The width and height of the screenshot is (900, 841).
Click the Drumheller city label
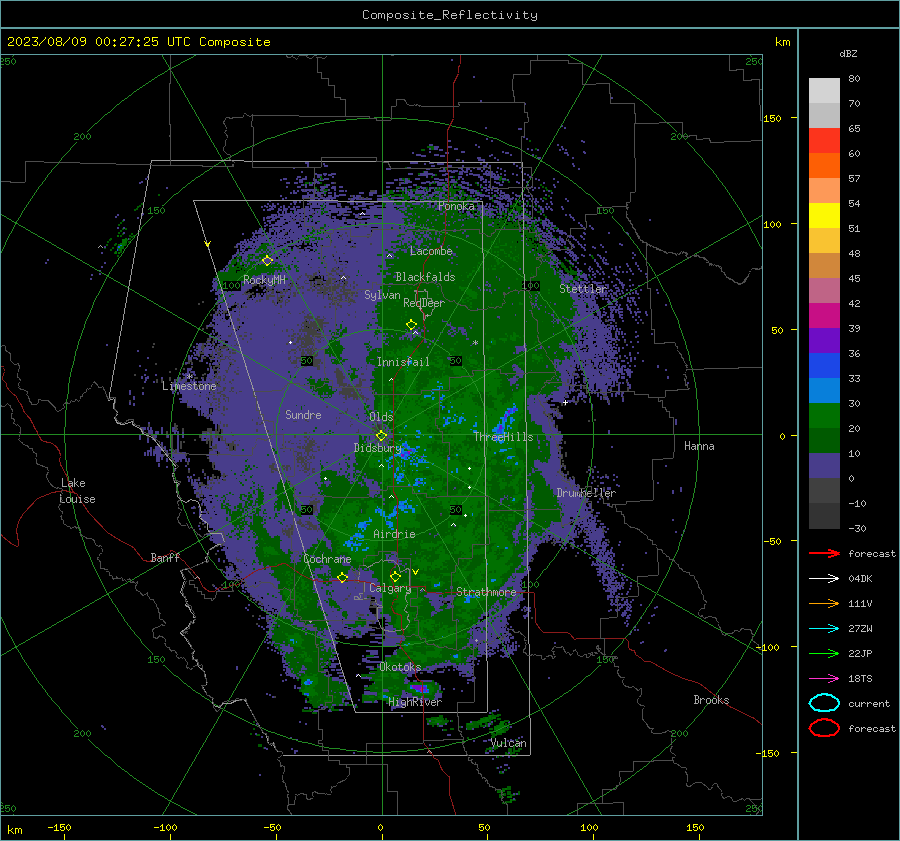(586, 493)
